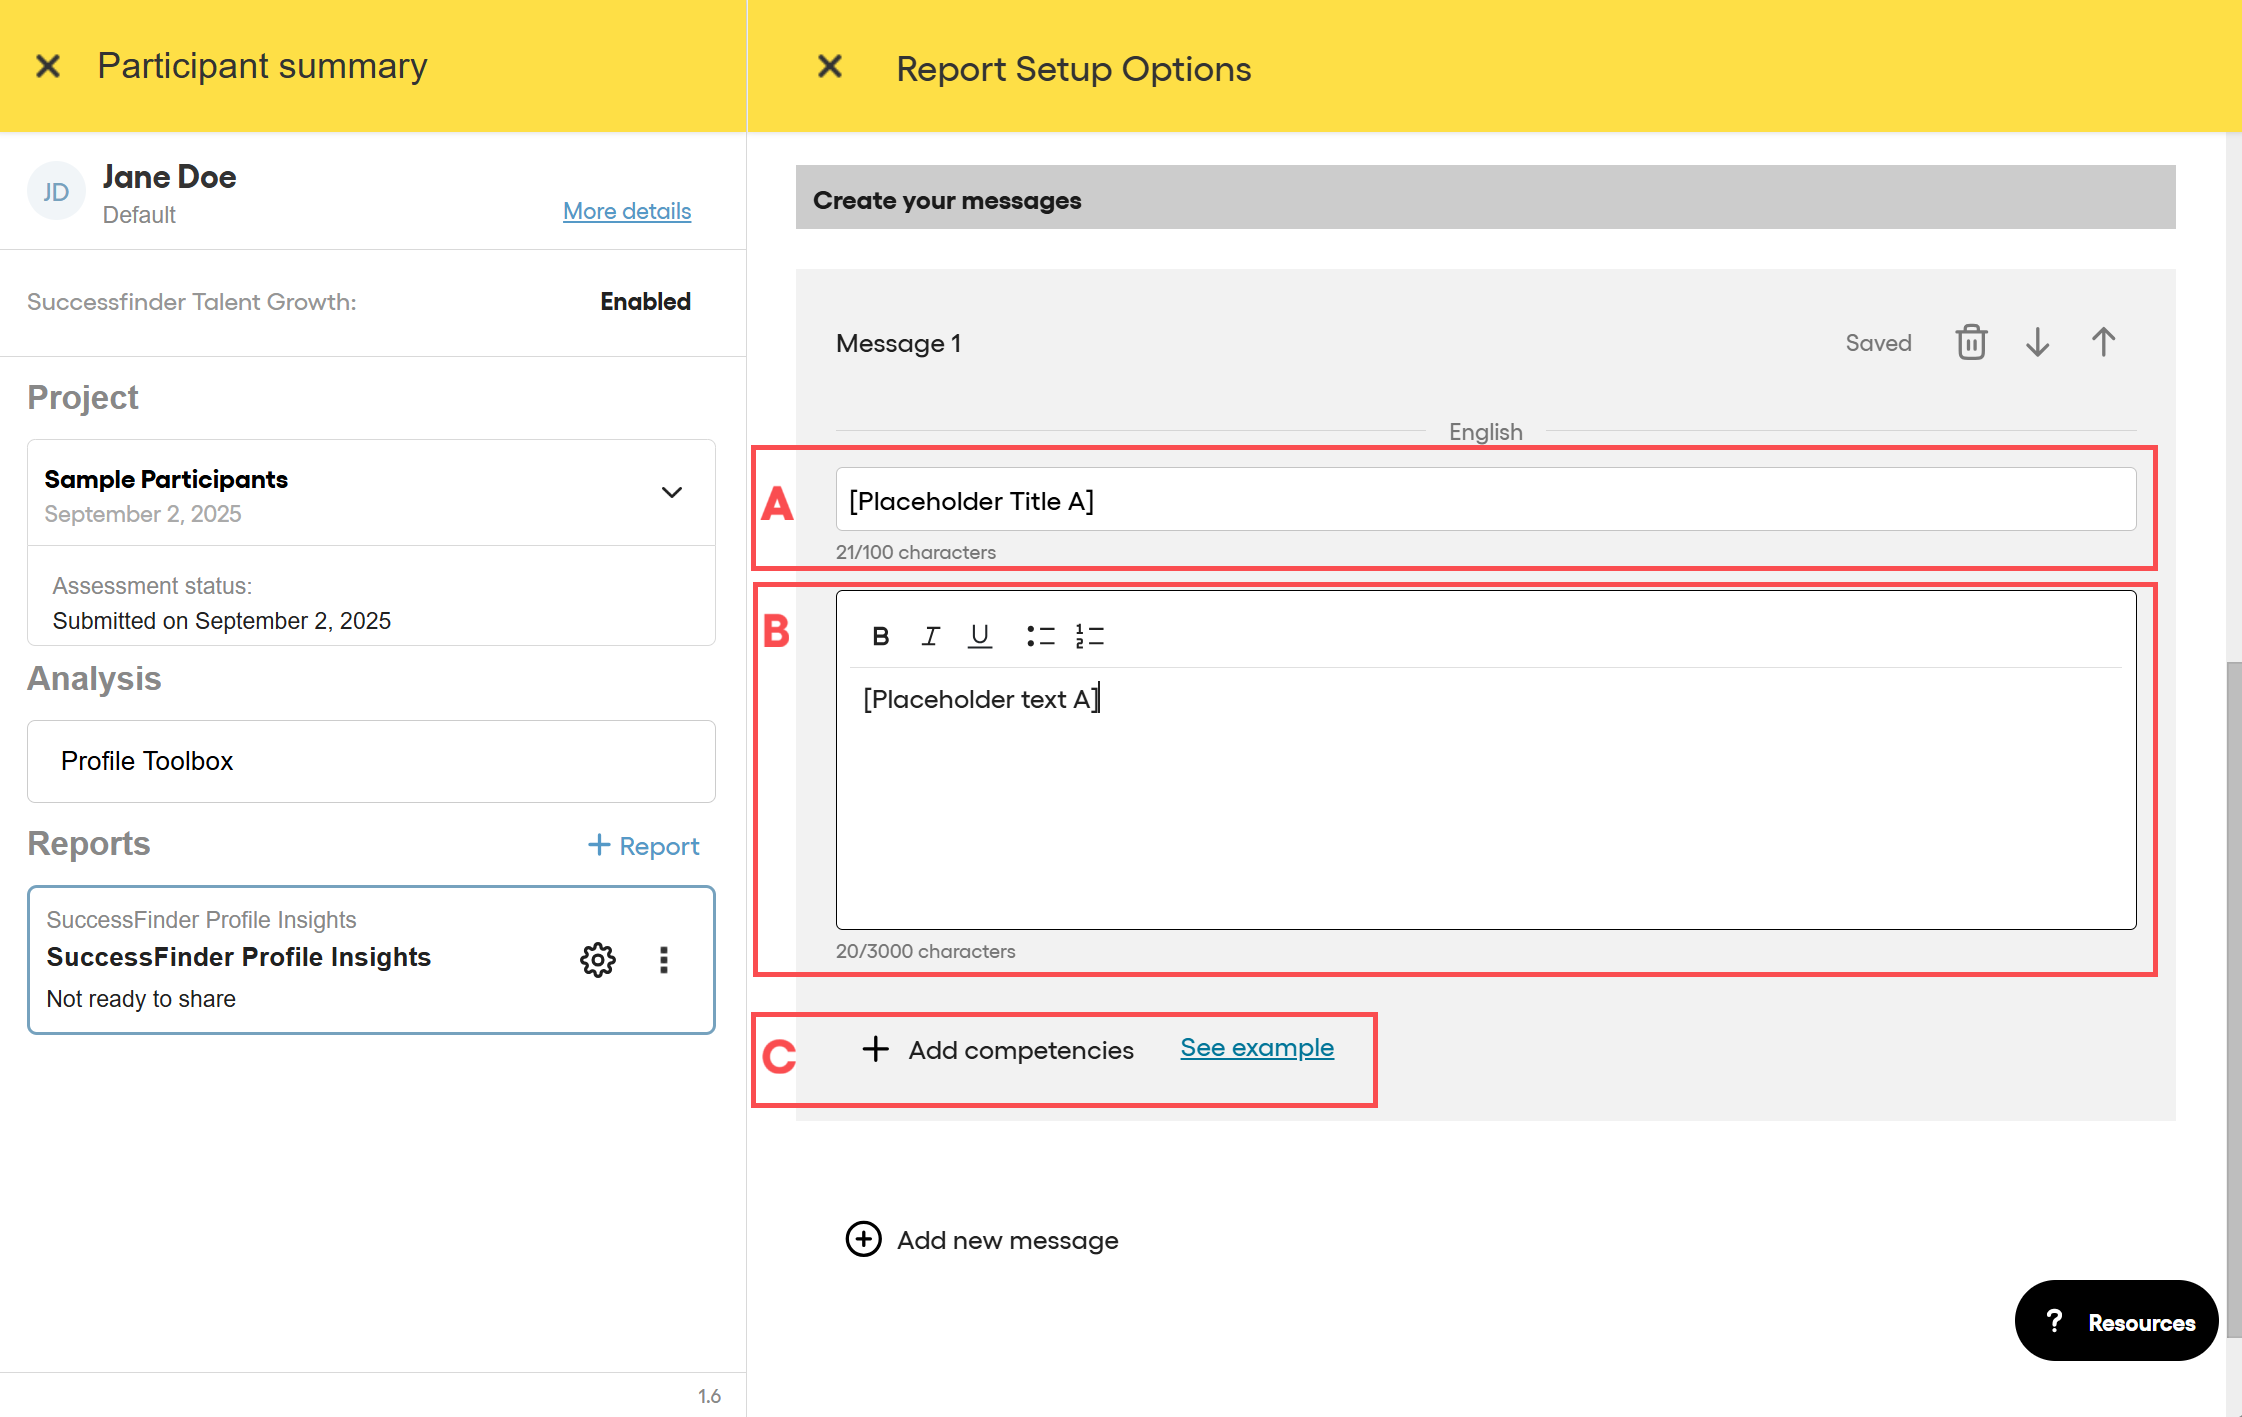Image resolution: width=2242 pixels, height=1417 pixels.
Task: Toggle italic formatting in message editor
Action: pyautogui.click(x=930, y=636)
